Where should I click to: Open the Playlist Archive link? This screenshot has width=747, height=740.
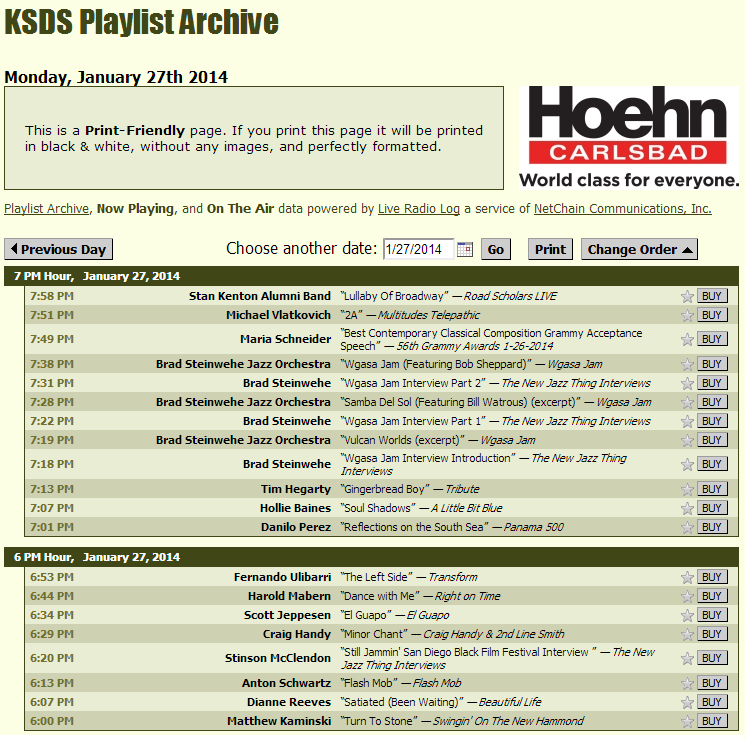[47, 209]
